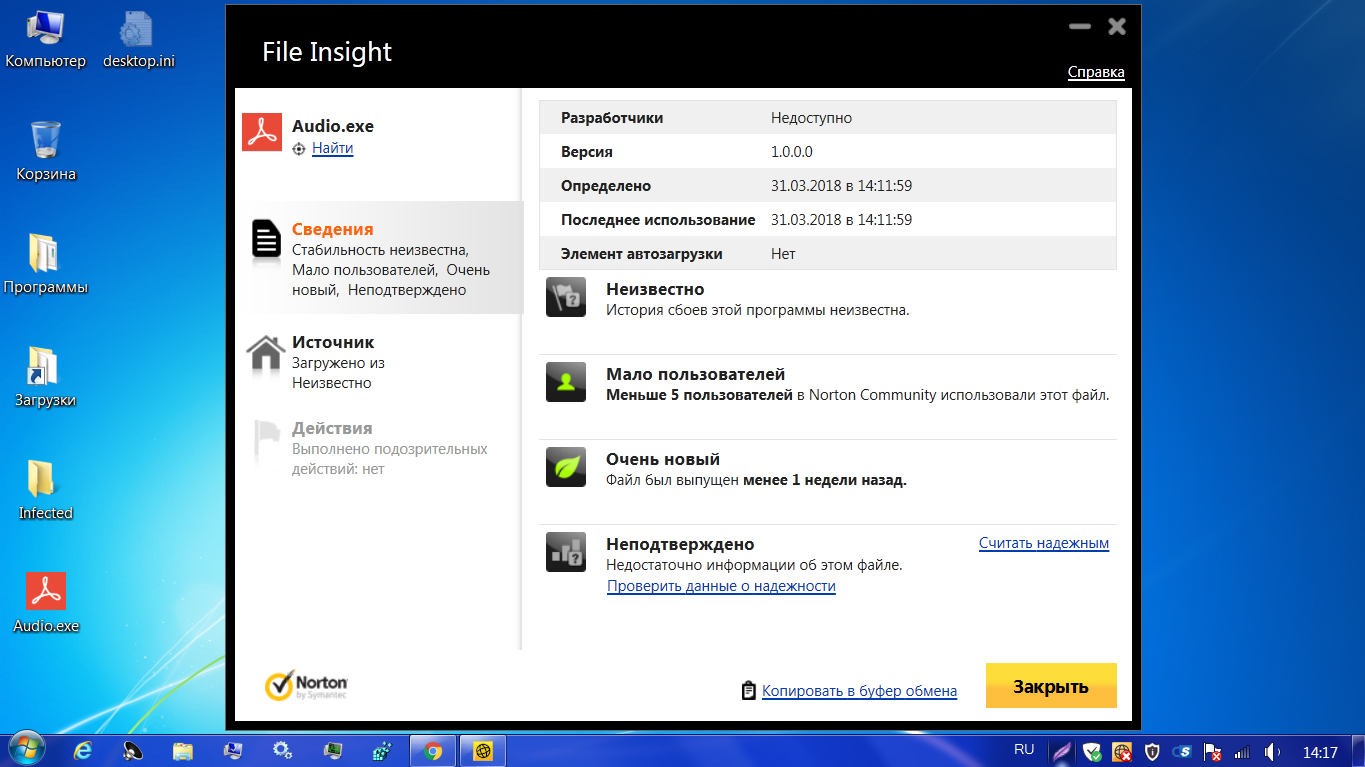Switch to Google Chrome in the taskbar
Viewport: 1365px width, 767px height.
coord(433,750)
